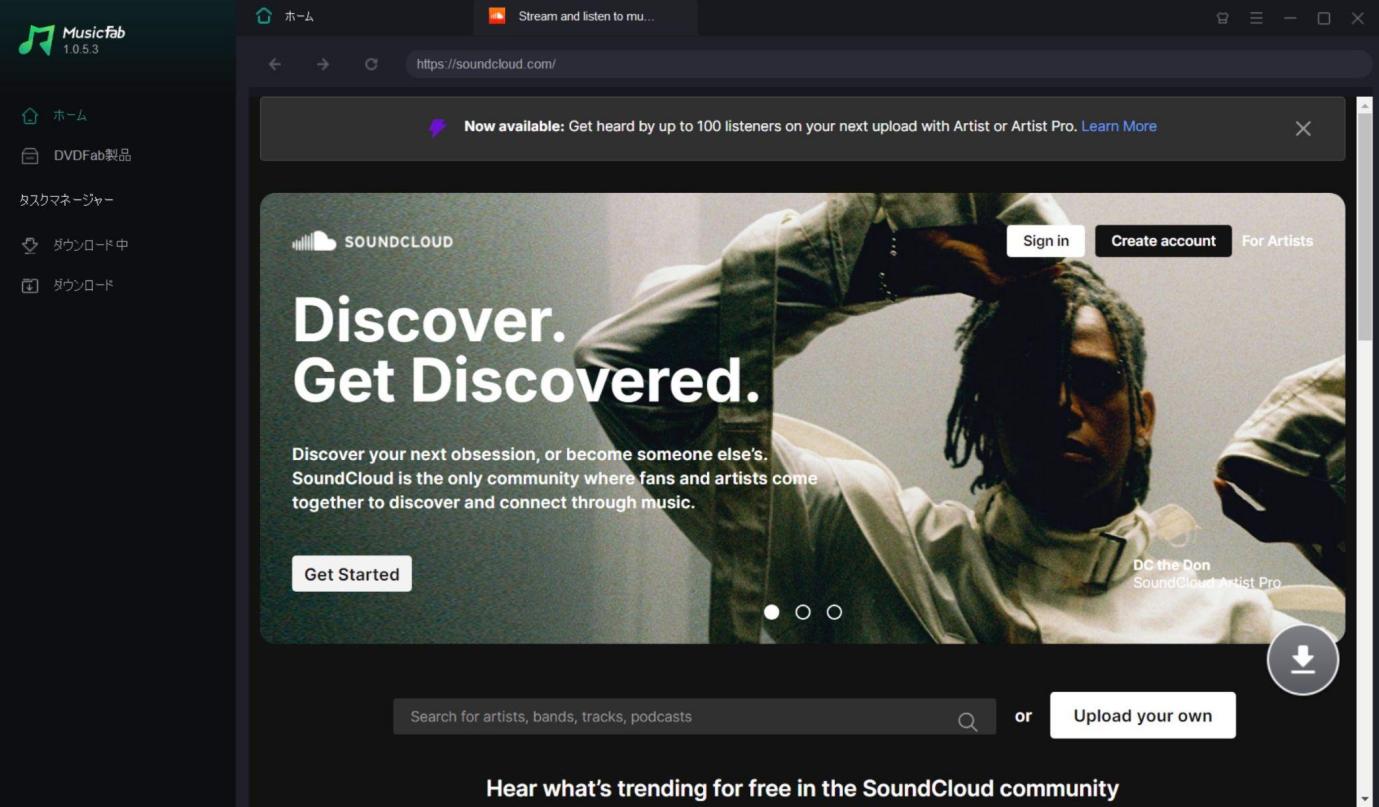Viewport: 1379px width, 807px height.
Task: Select the second carousel dot
Action: click(x=803, y=612)
